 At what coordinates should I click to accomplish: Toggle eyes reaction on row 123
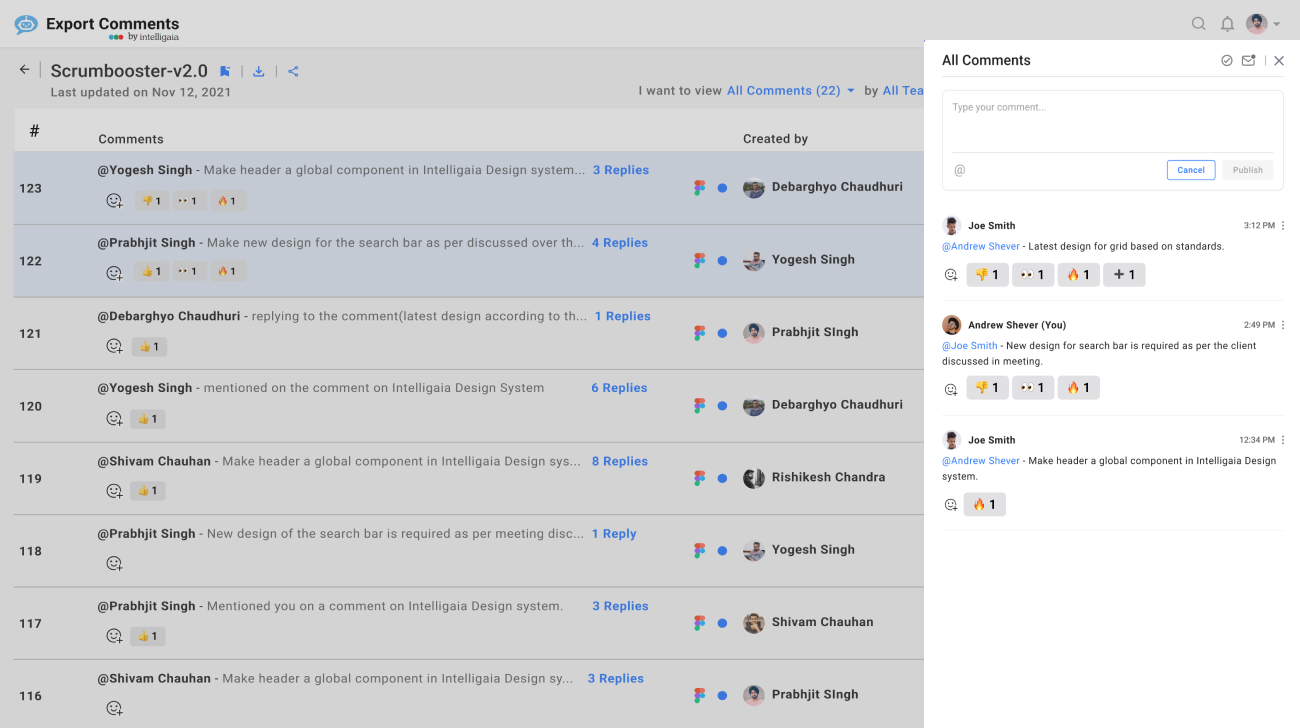click(x=189, y=201)
